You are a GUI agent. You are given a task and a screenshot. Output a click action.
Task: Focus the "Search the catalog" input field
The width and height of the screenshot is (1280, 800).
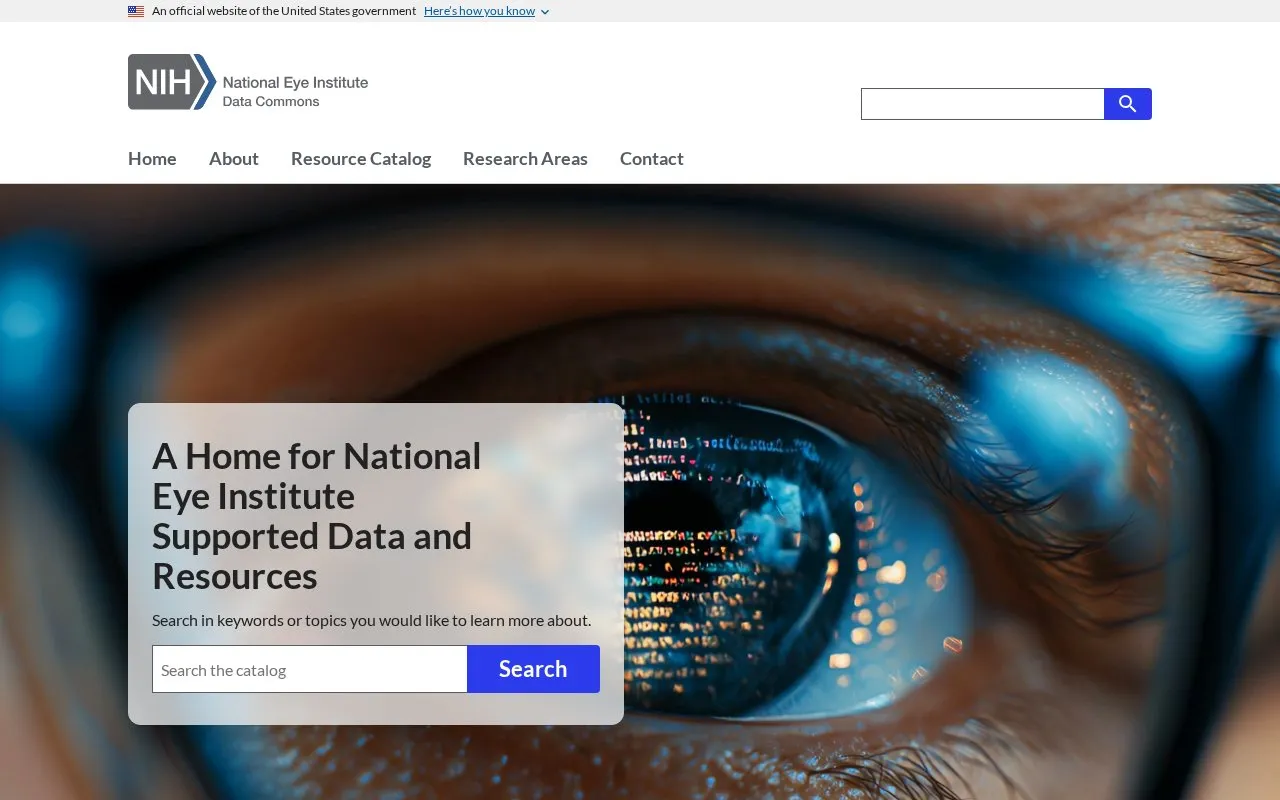[x=310, y=669]
